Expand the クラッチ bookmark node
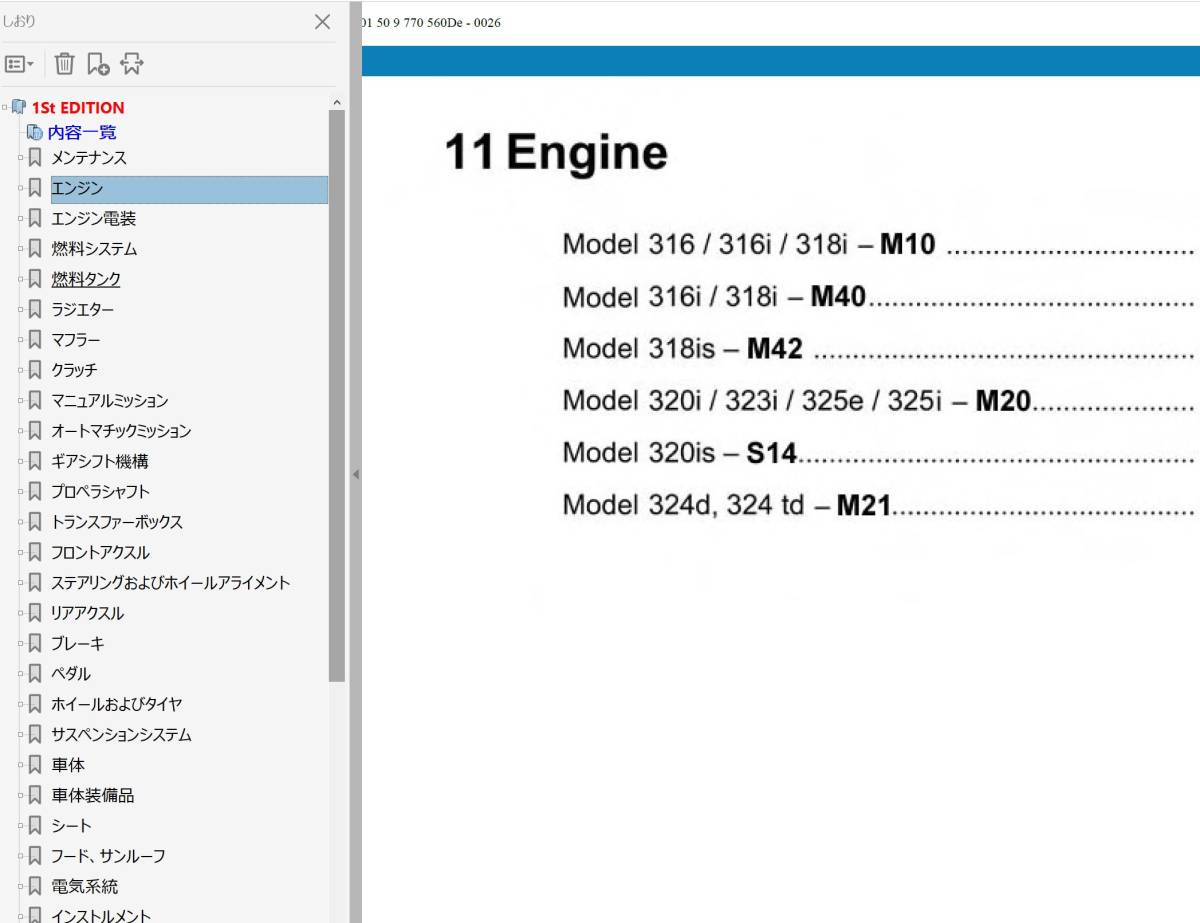 [20, 370]
